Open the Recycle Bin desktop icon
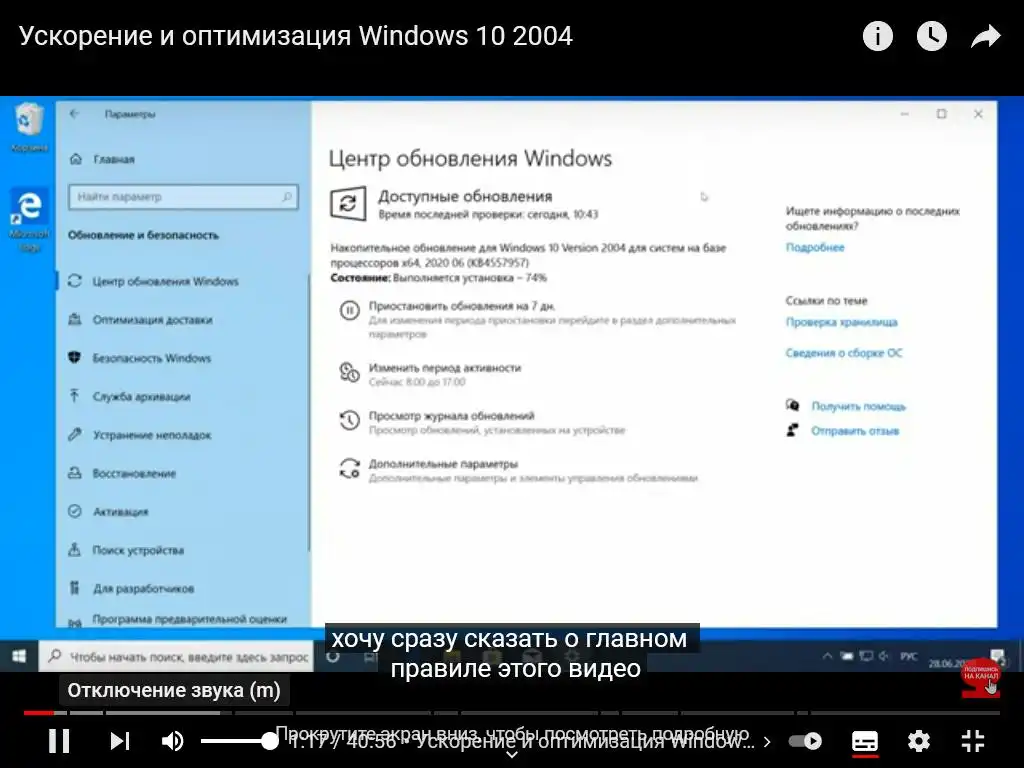1024x768 pixels. [29, 127]
